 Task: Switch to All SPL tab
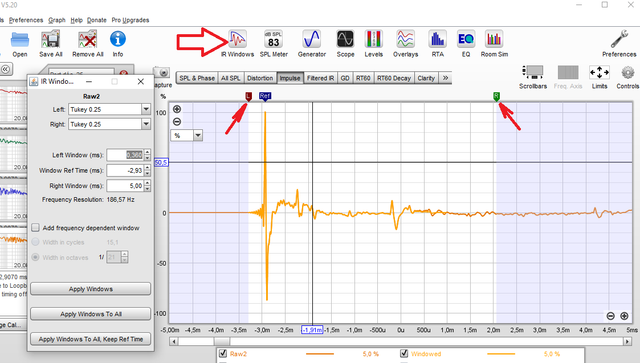231,78
